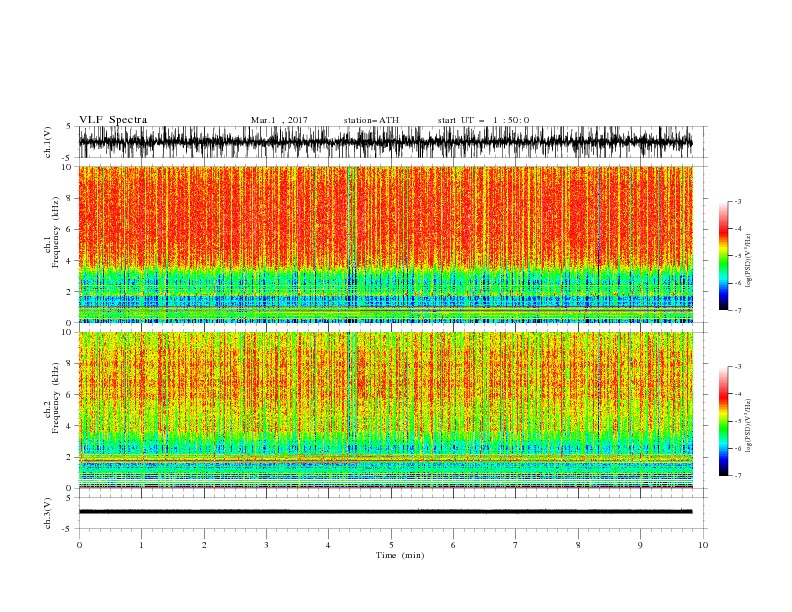Viewport: 792px width, 612px height.
Task: Click the "ch.1(V)" axis label
Action: 48,142
